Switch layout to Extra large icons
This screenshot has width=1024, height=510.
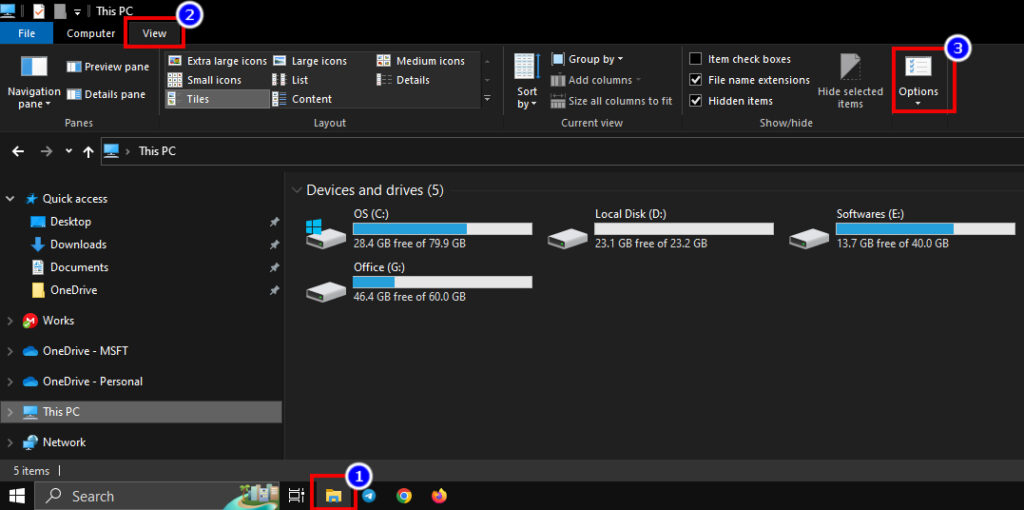click(x=217, y=61)
